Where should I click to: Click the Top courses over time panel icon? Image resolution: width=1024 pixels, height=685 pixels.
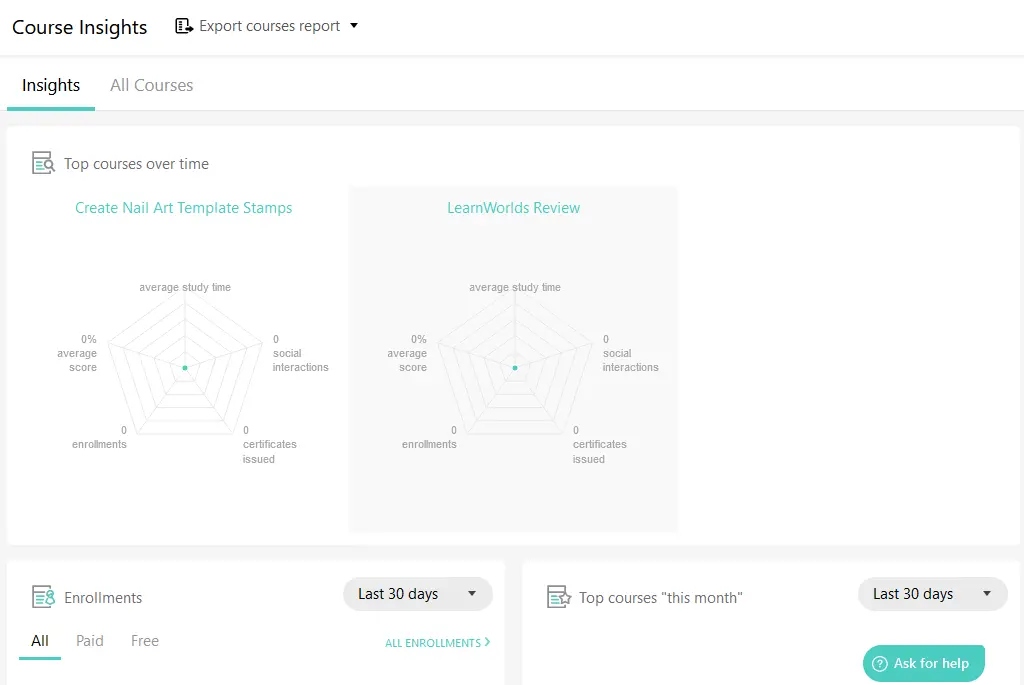point(40,162)
